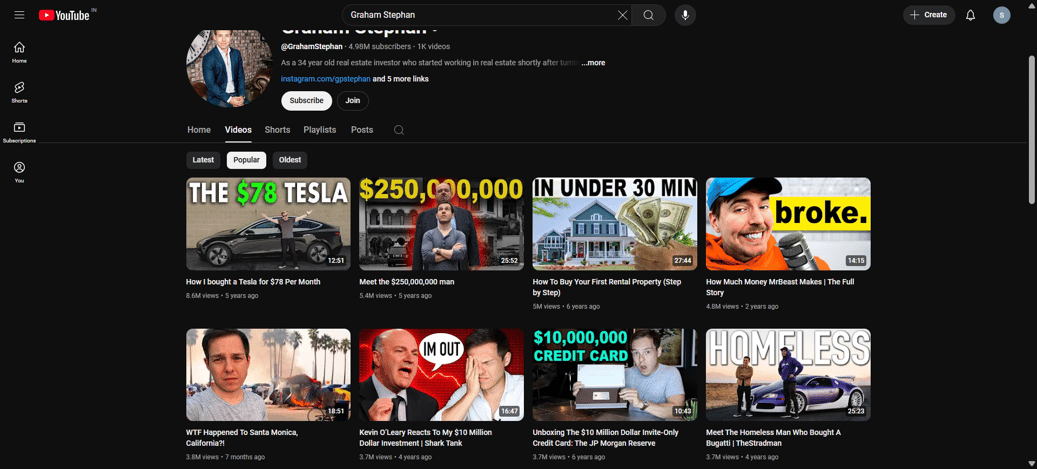The image size is (1037, 469).
Task: Open the Posts tab
Action: click(362, 130)
